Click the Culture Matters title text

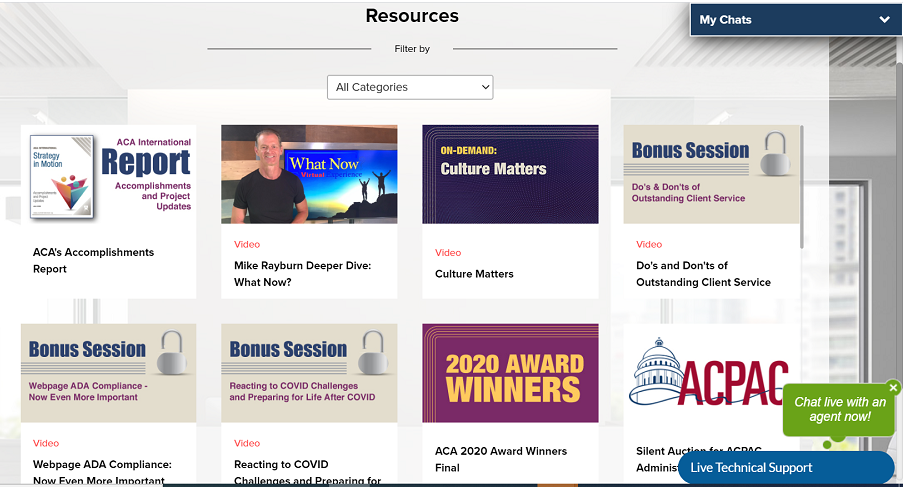474,274
